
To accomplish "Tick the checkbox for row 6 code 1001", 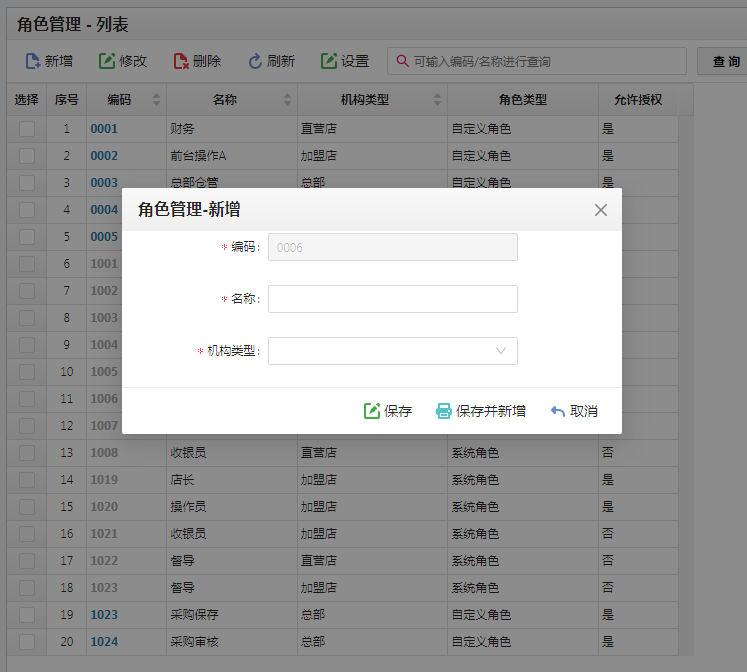I will (x=27, y=264).
